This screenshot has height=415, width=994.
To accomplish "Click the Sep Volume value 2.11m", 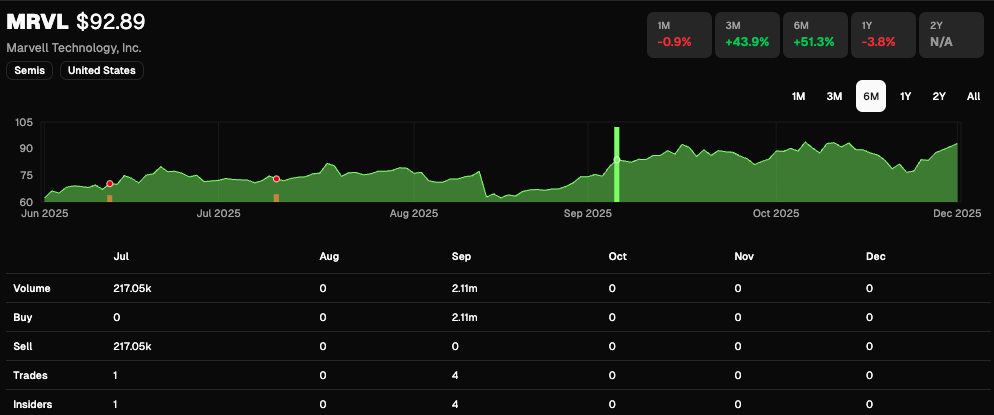I will pyautogui.click(x=465, y=288).
